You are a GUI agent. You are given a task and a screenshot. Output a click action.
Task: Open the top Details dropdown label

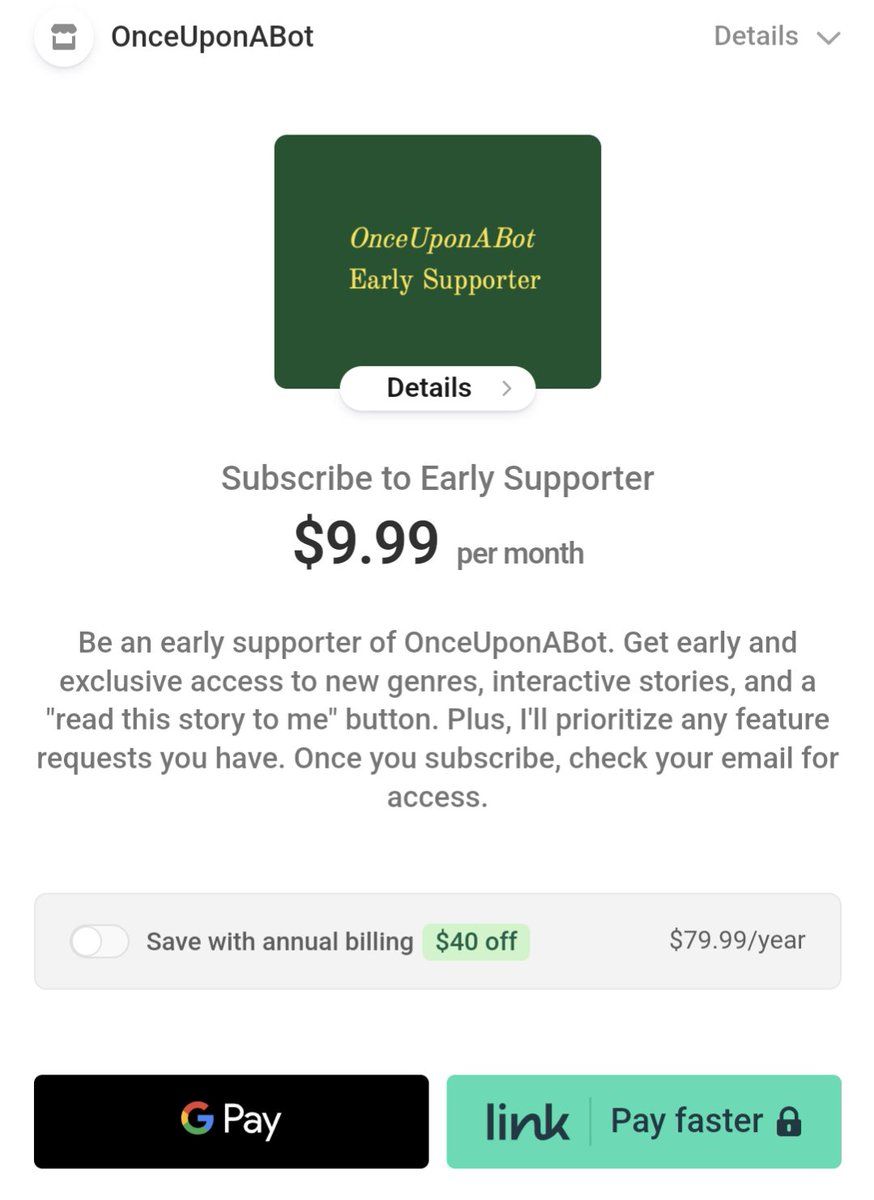(x=756, y=37)
